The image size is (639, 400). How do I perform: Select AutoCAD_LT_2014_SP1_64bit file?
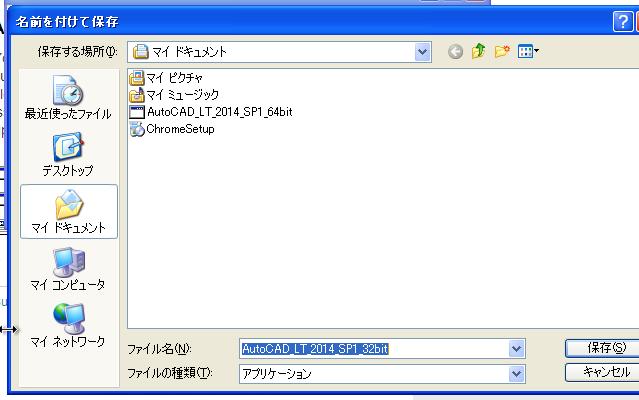[211, 112]
